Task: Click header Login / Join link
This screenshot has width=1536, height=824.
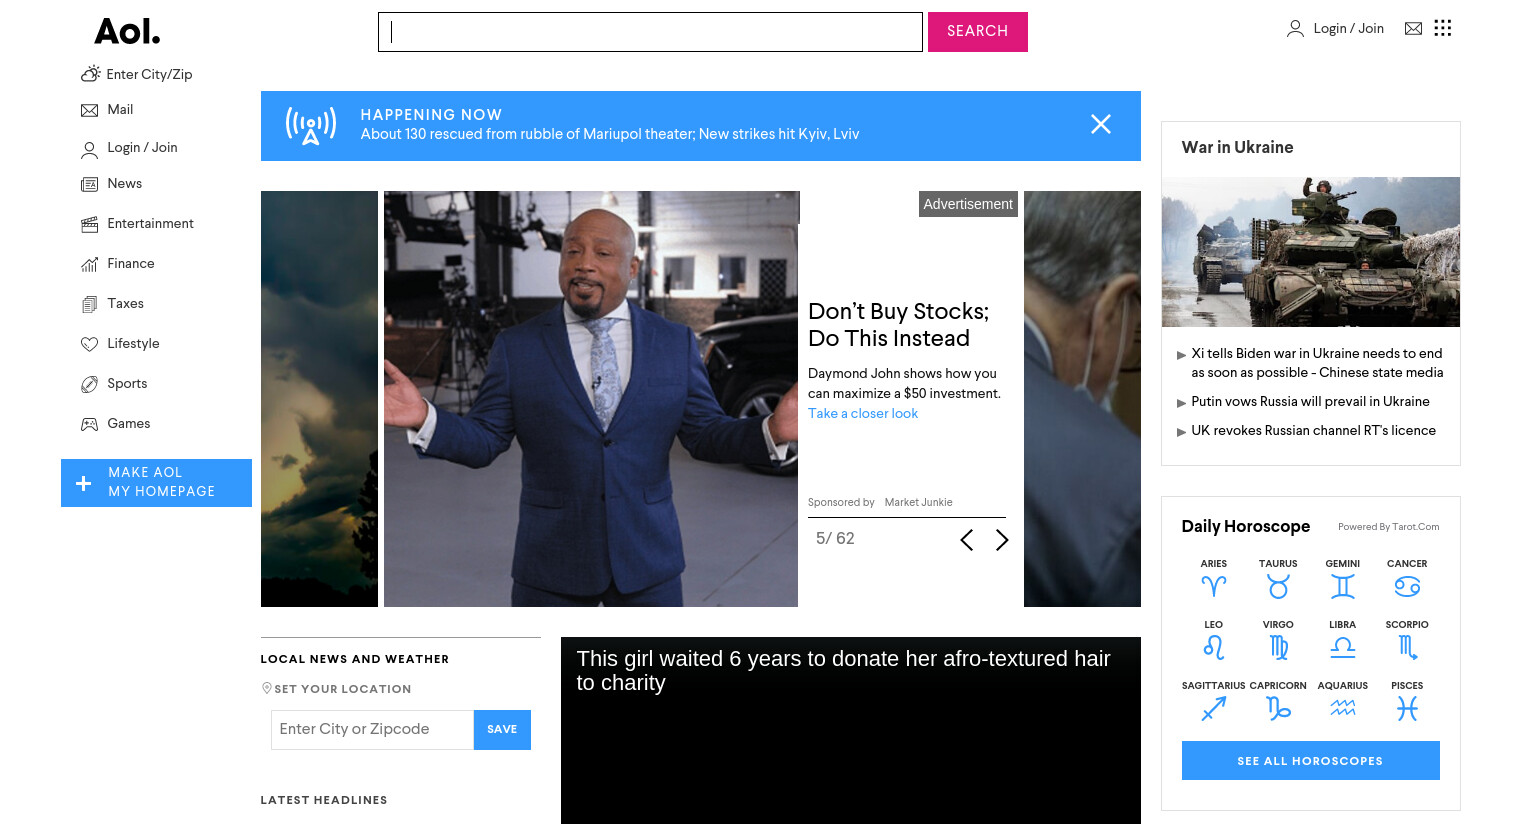Action: click(1349, 29)
